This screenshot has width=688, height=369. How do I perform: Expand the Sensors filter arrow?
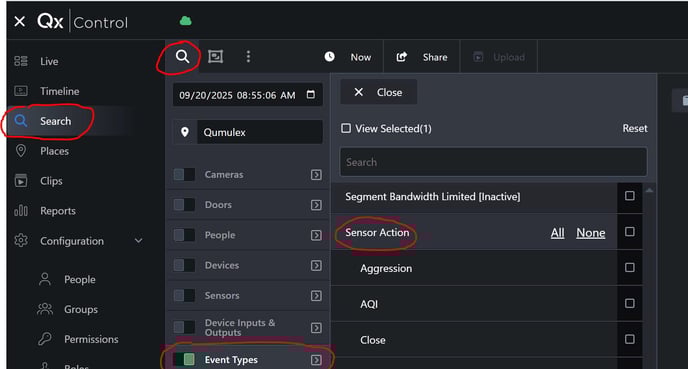316,296
